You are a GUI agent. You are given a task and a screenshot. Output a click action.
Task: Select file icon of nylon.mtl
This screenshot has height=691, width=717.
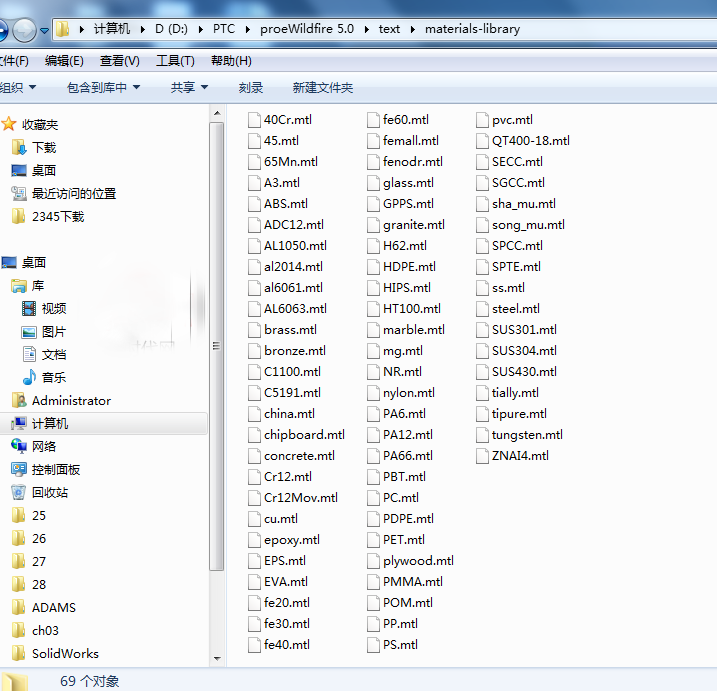click(x=373, y=393)
